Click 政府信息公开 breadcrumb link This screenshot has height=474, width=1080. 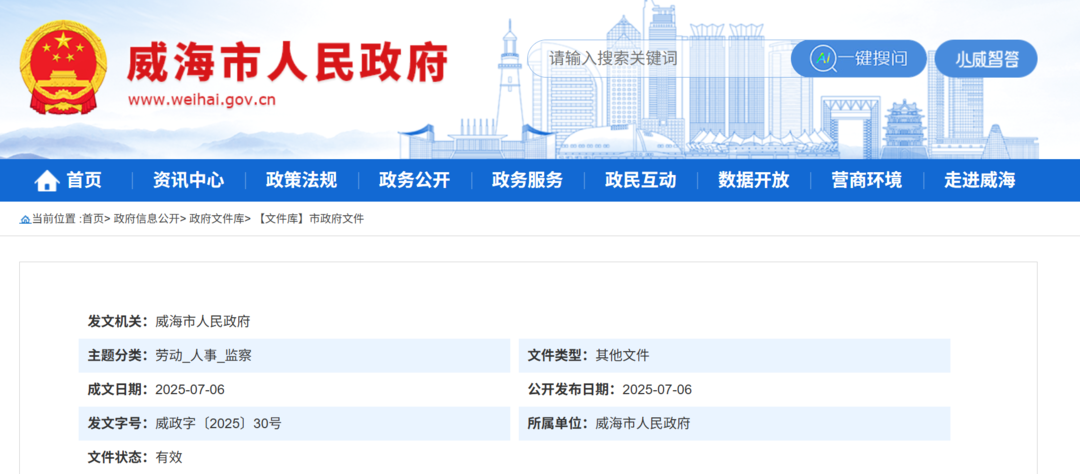coord(146,219)
